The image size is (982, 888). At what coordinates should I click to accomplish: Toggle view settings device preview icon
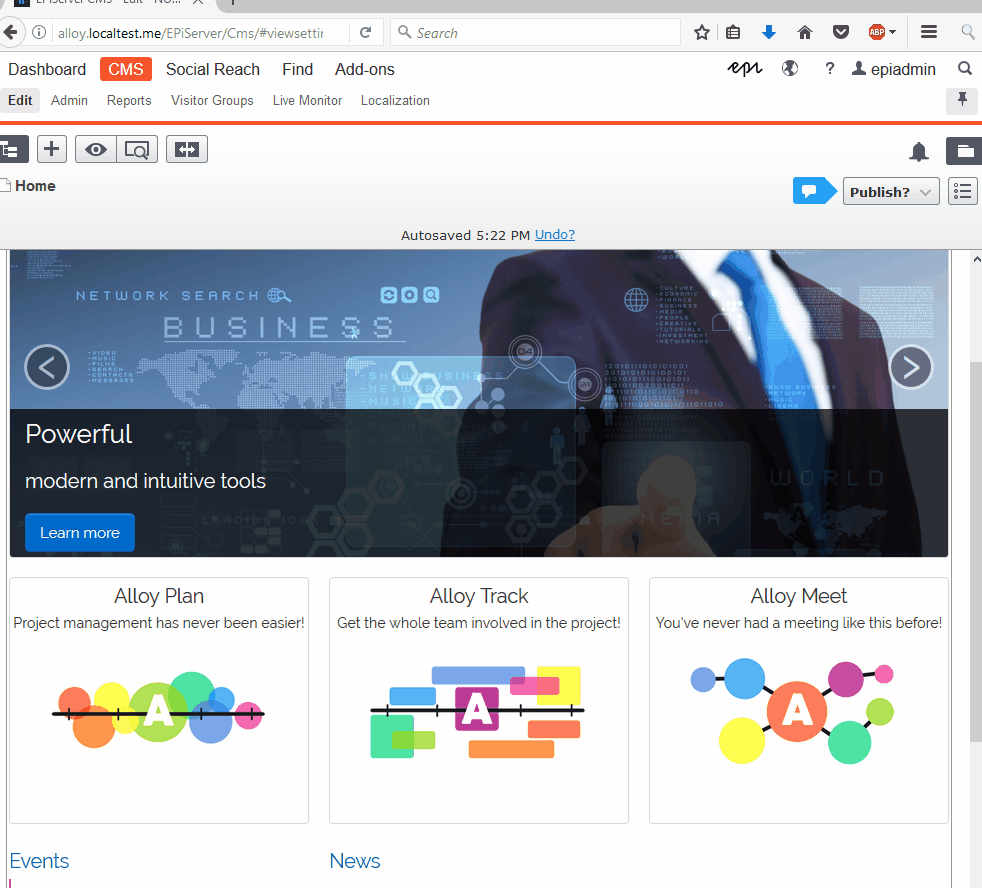(x=137, y=149)
